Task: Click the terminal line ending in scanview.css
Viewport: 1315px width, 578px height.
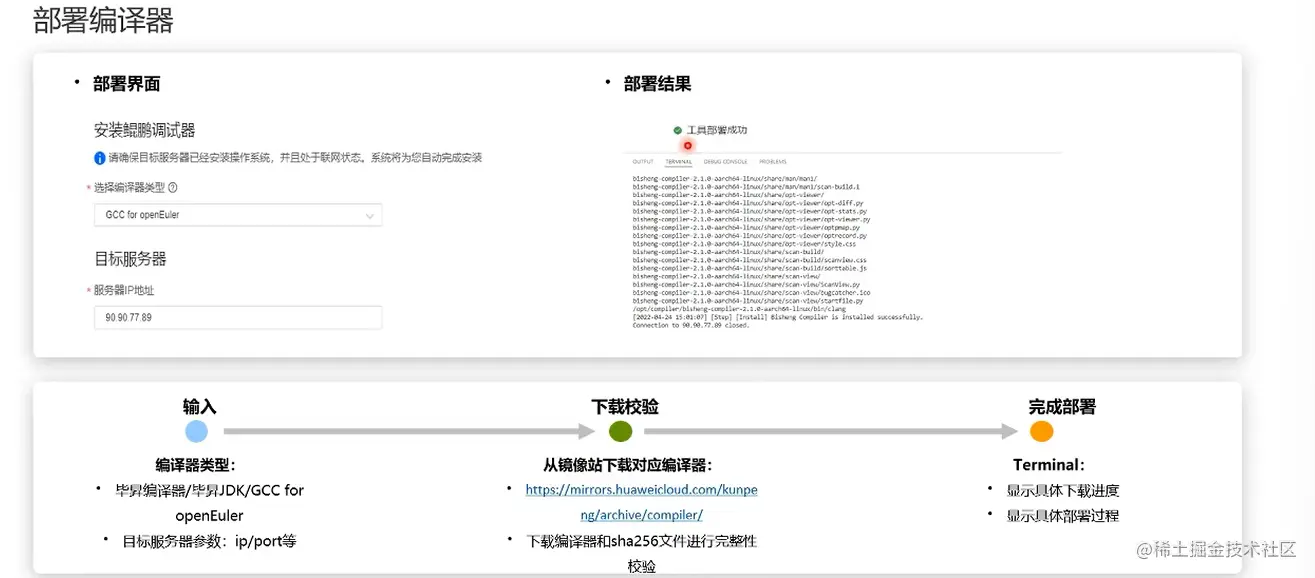Action: click(749, 260)
